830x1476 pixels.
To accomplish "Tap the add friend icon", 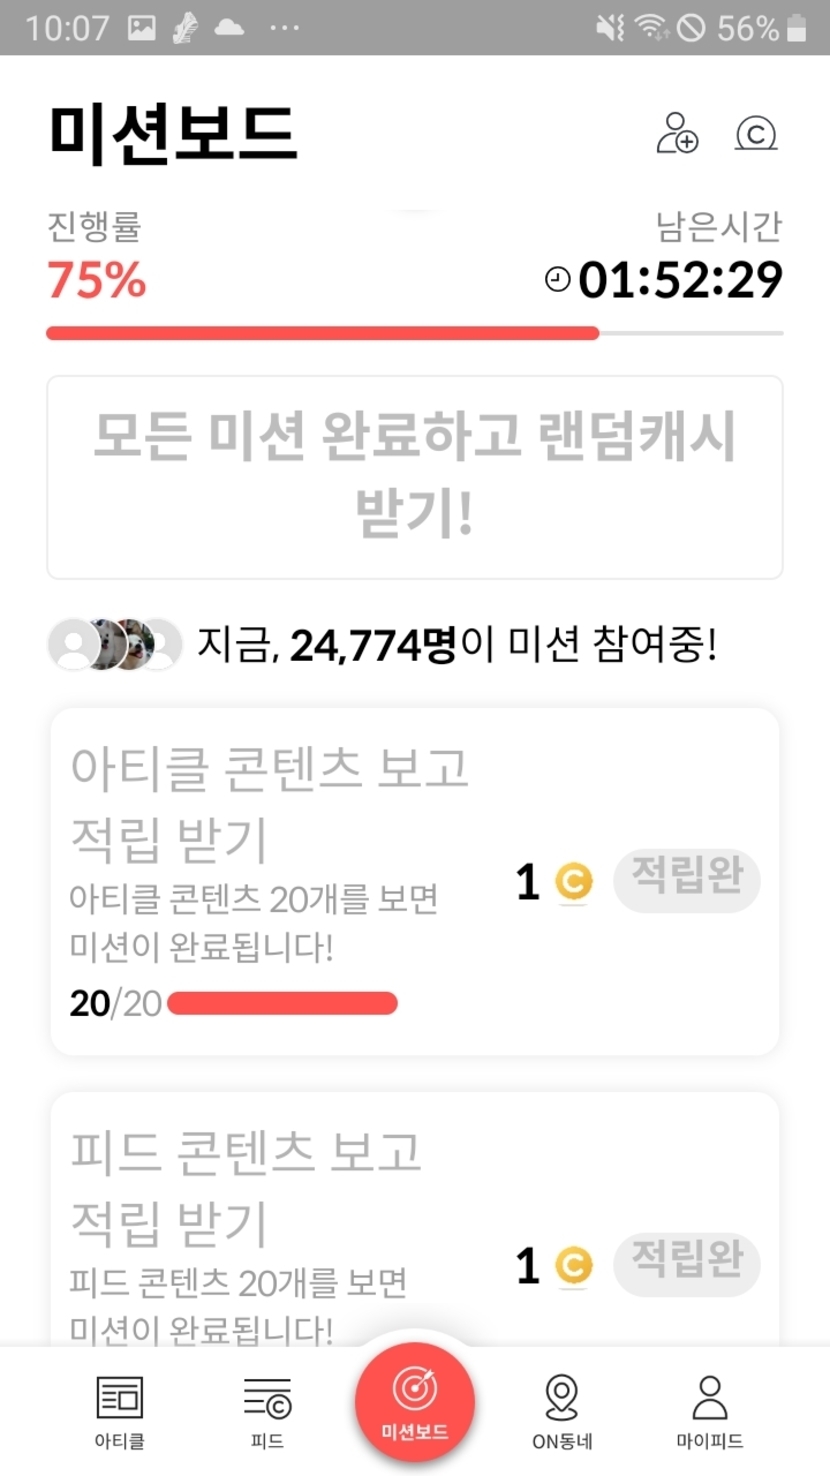I will 677,133.
